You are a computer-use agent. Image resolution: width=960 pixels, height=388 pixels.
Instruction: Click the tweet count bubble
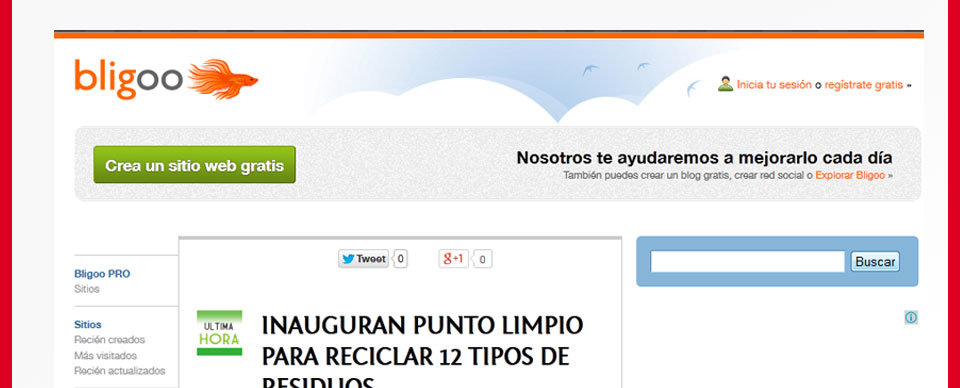[400, 259]
